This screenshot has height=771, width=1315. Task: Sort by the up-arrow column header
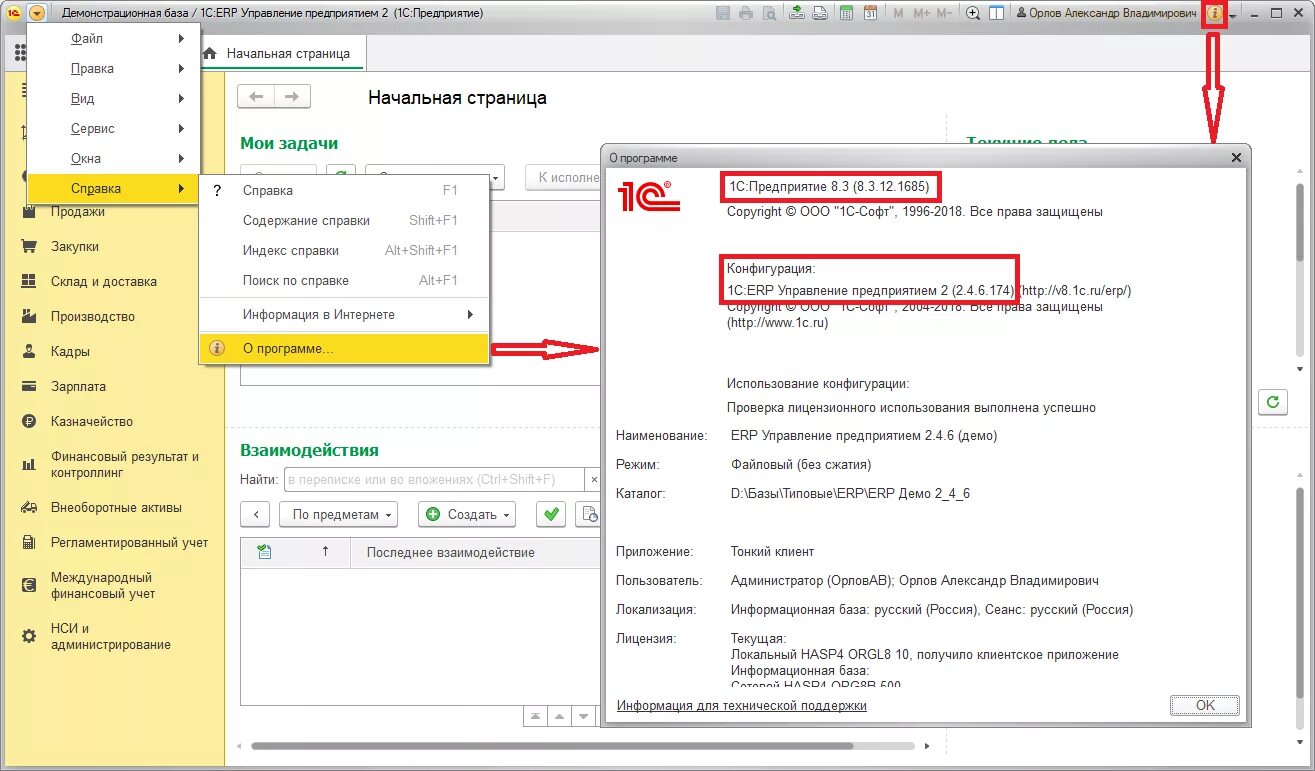tap(325, 552)
